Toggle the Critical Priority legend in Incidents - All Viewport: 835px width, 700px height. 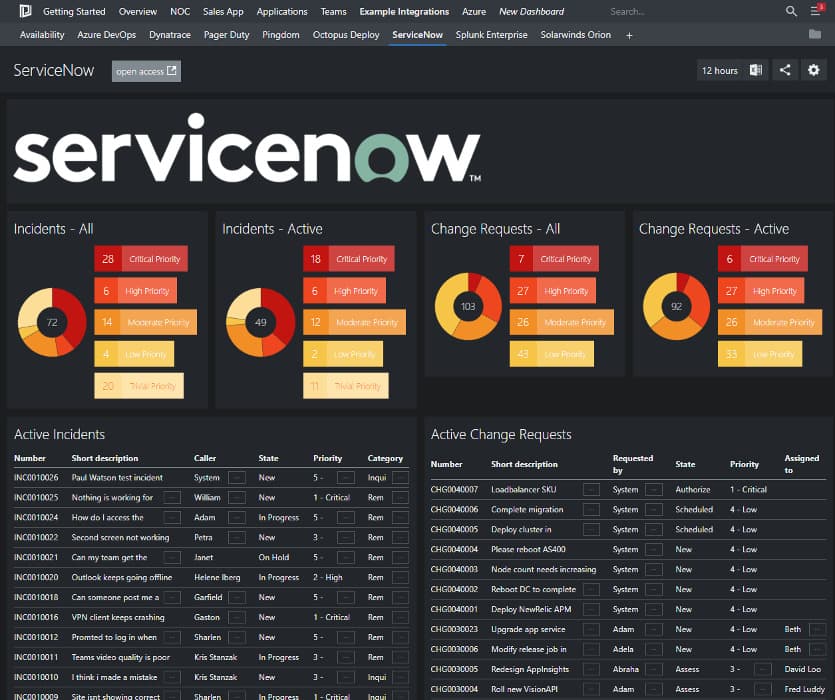(141, 258)
